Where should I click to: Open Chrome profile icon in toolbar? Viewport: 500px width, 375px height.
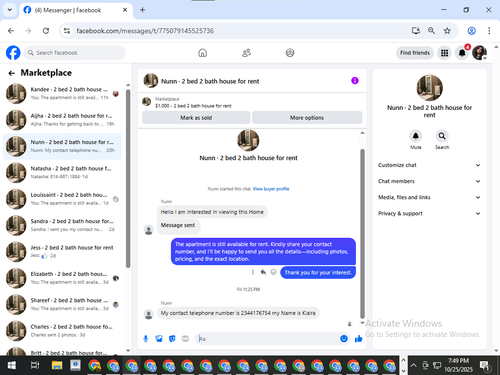[x=471, y=31]
